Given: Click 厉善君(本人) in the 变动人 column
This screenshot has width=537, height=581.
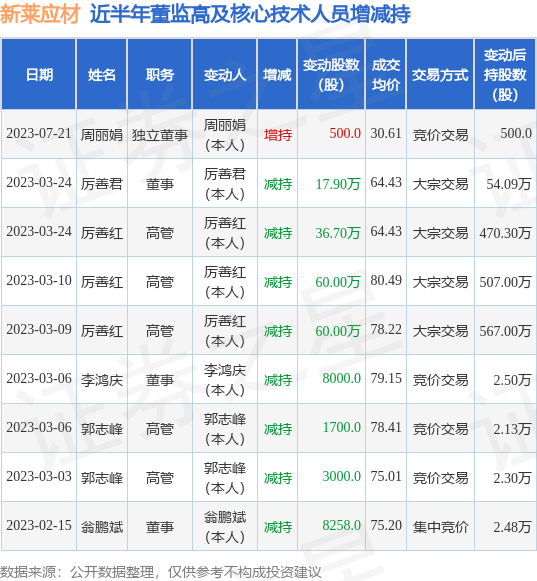Looking at the screenshot, I should [x=225, y=184].
